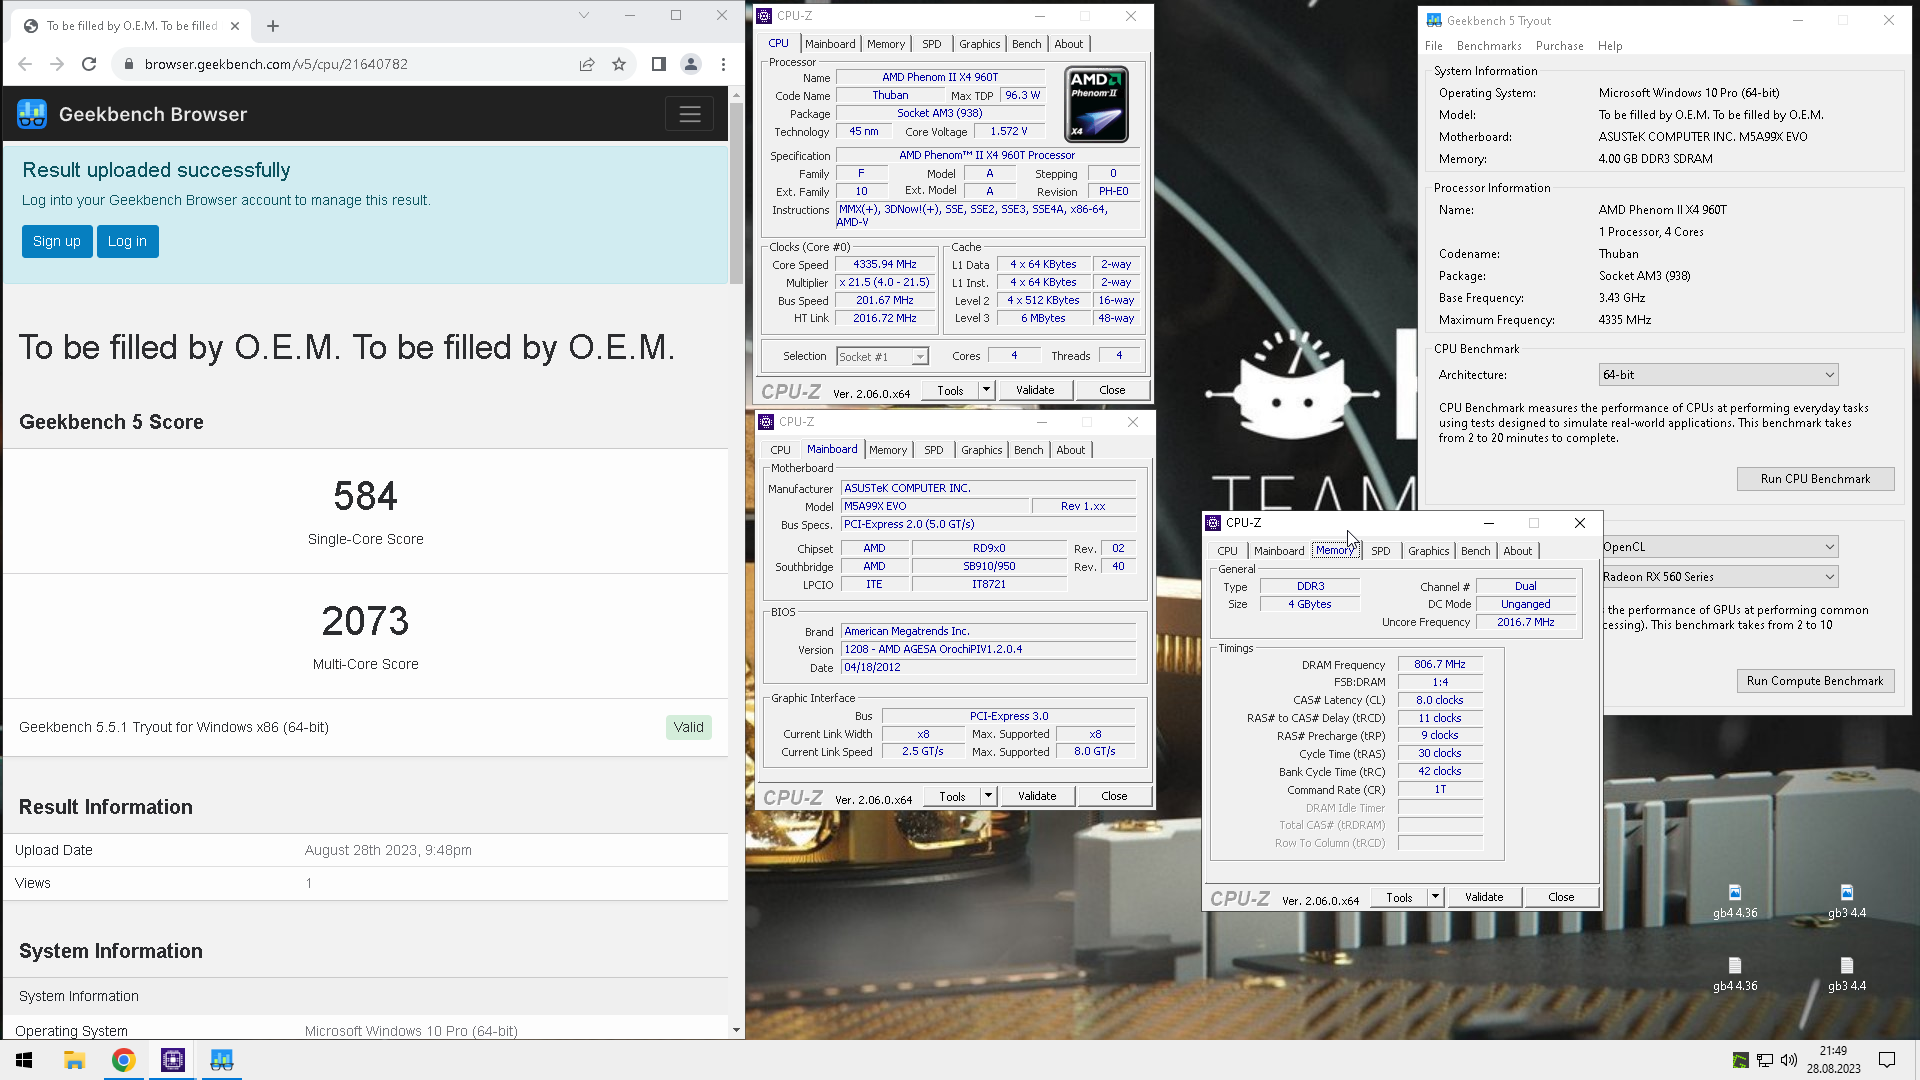Close the Geekbench result browser tab

pos(235,26)
